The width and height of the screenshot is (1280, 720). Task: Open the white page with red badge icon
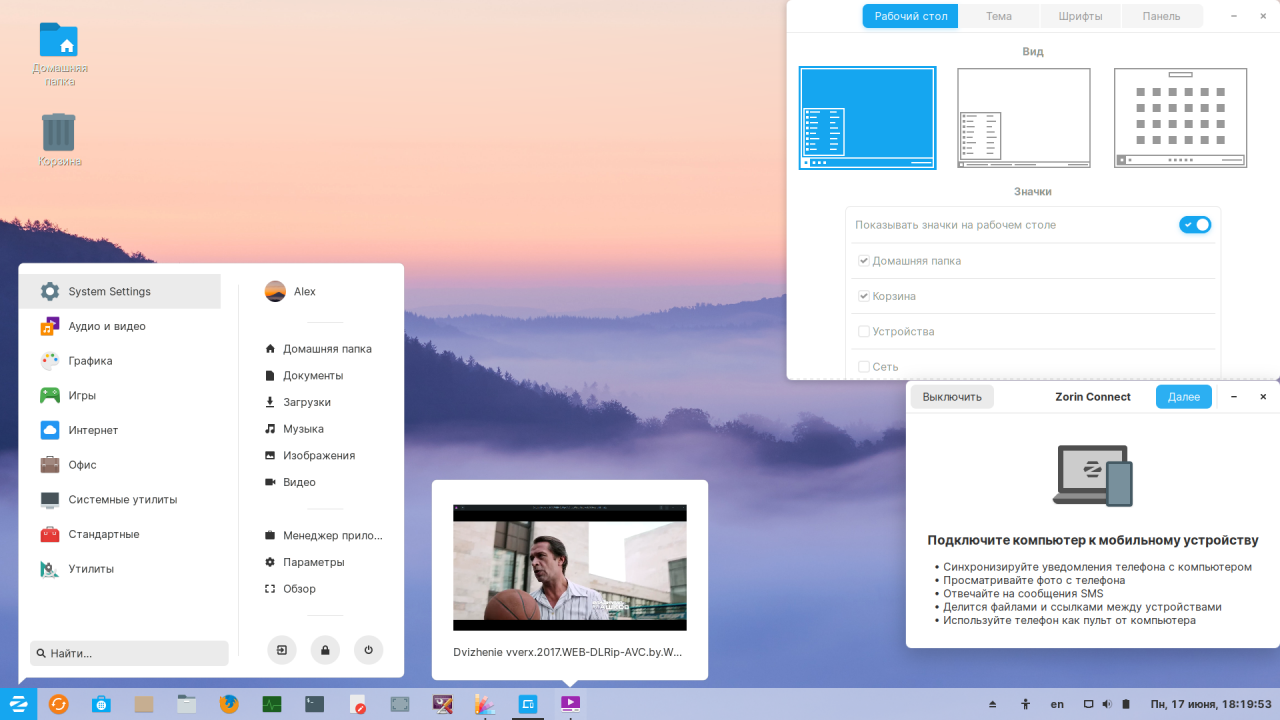357,704
